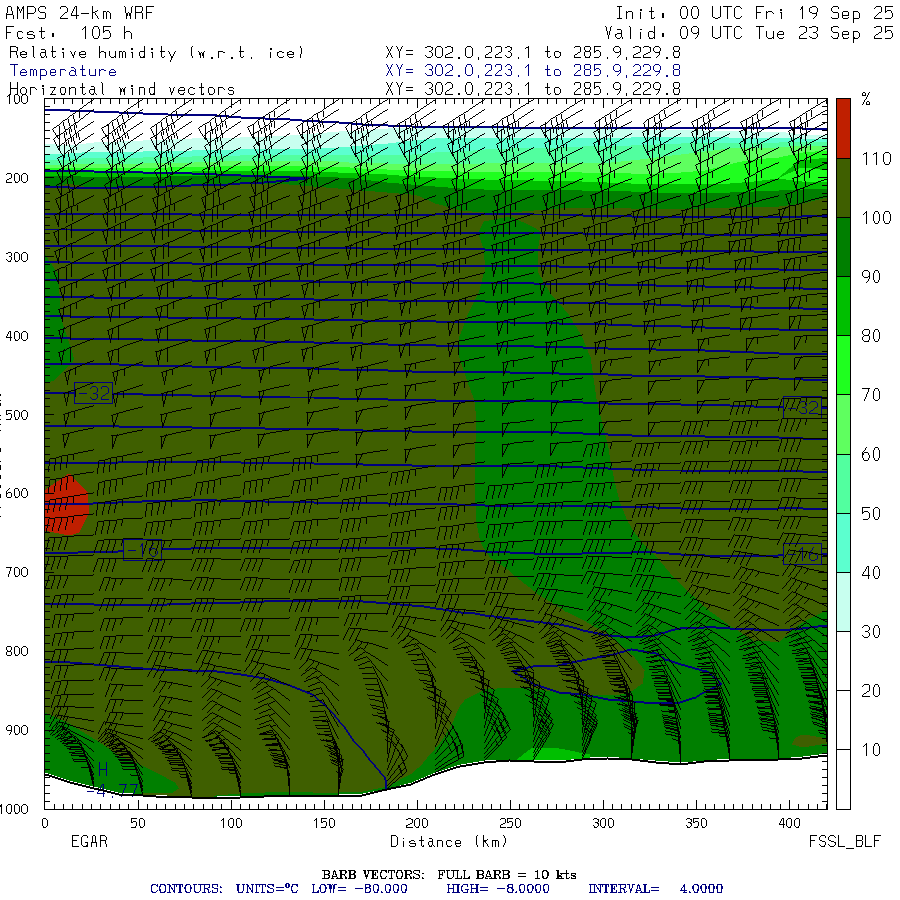Pick the dark green colorbar segment between 90 and 100

coord(843,247)
